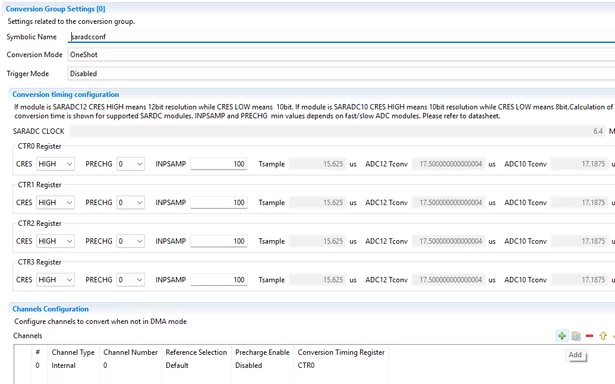Click the Duplicate channel copy icon
The width and height of the screenshot is (615, 384).
(576, 336)
